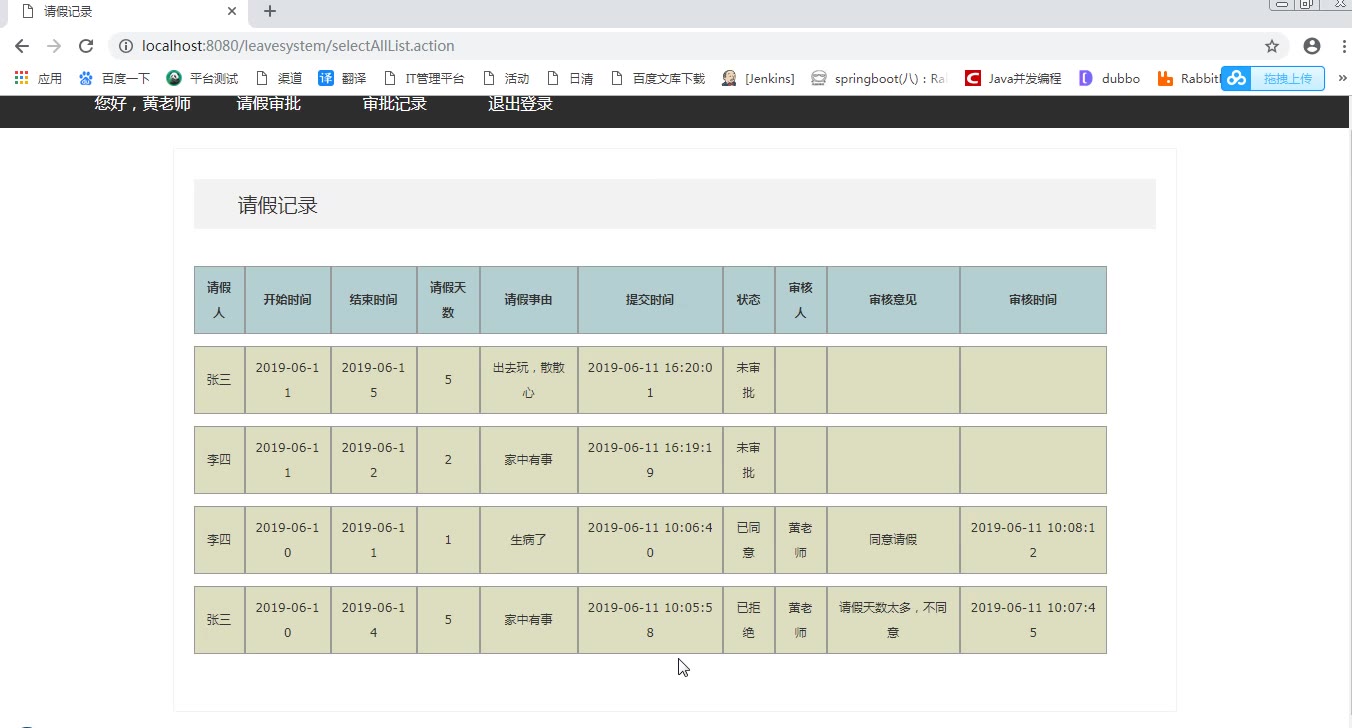Reload the page with refresh icon
The image size is (1352, 728).
coord(86,46)
